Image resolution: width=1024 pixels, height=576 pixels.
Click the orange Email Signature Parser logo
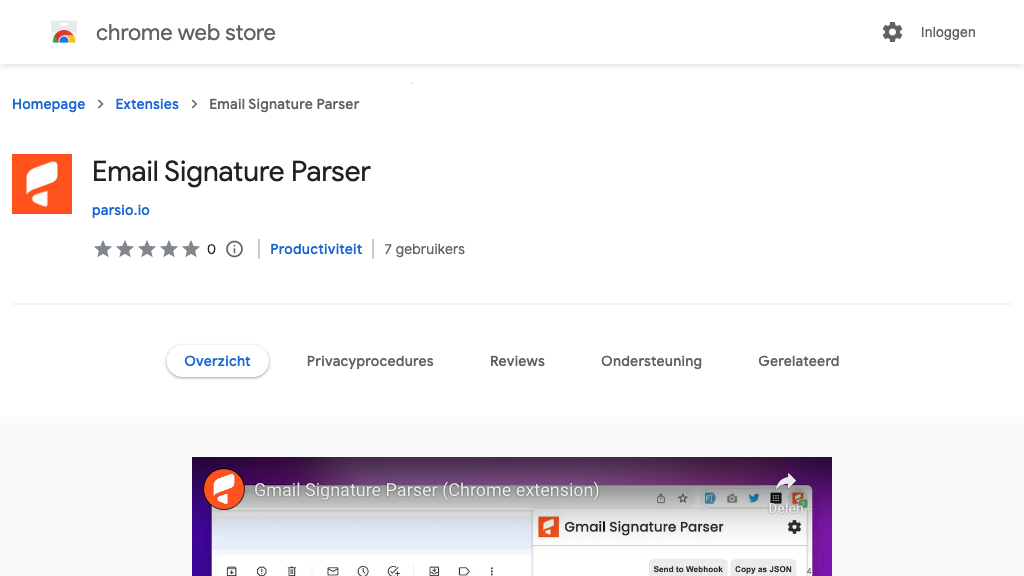(41, 183)
